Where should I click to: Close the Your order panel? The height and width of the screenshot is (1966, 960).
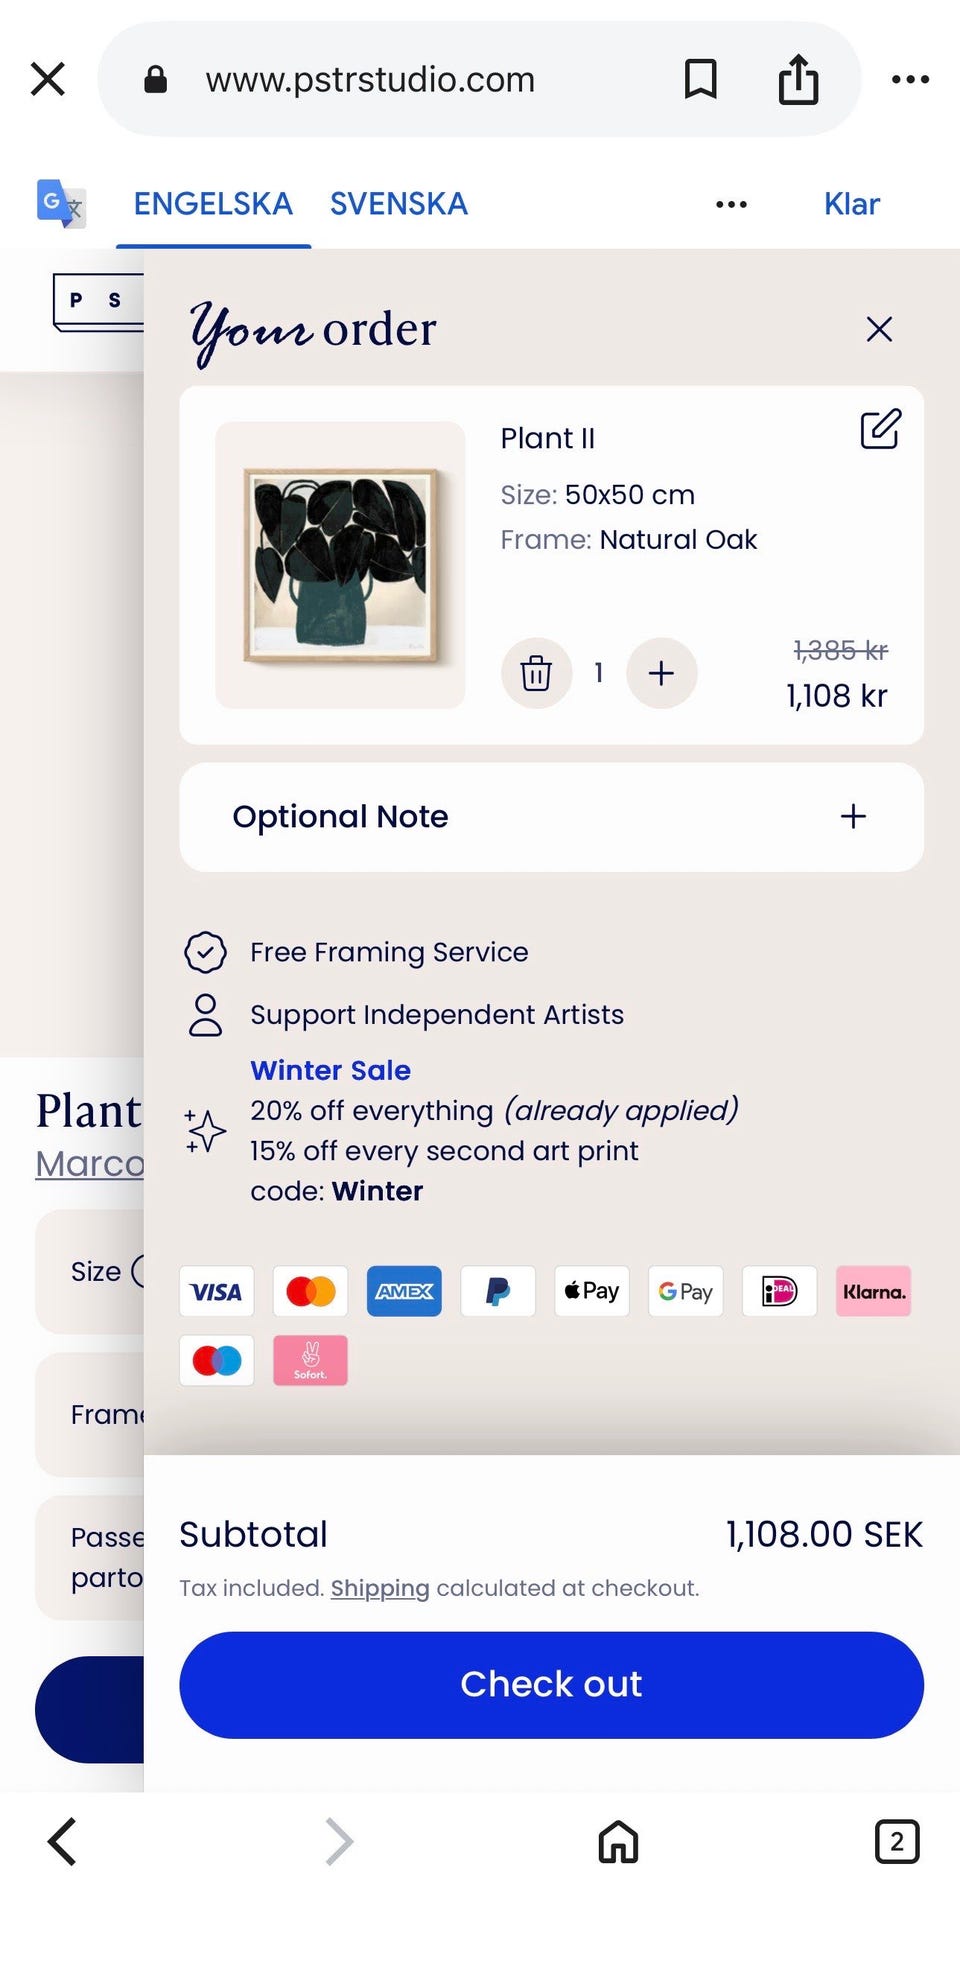coord(879,329)
